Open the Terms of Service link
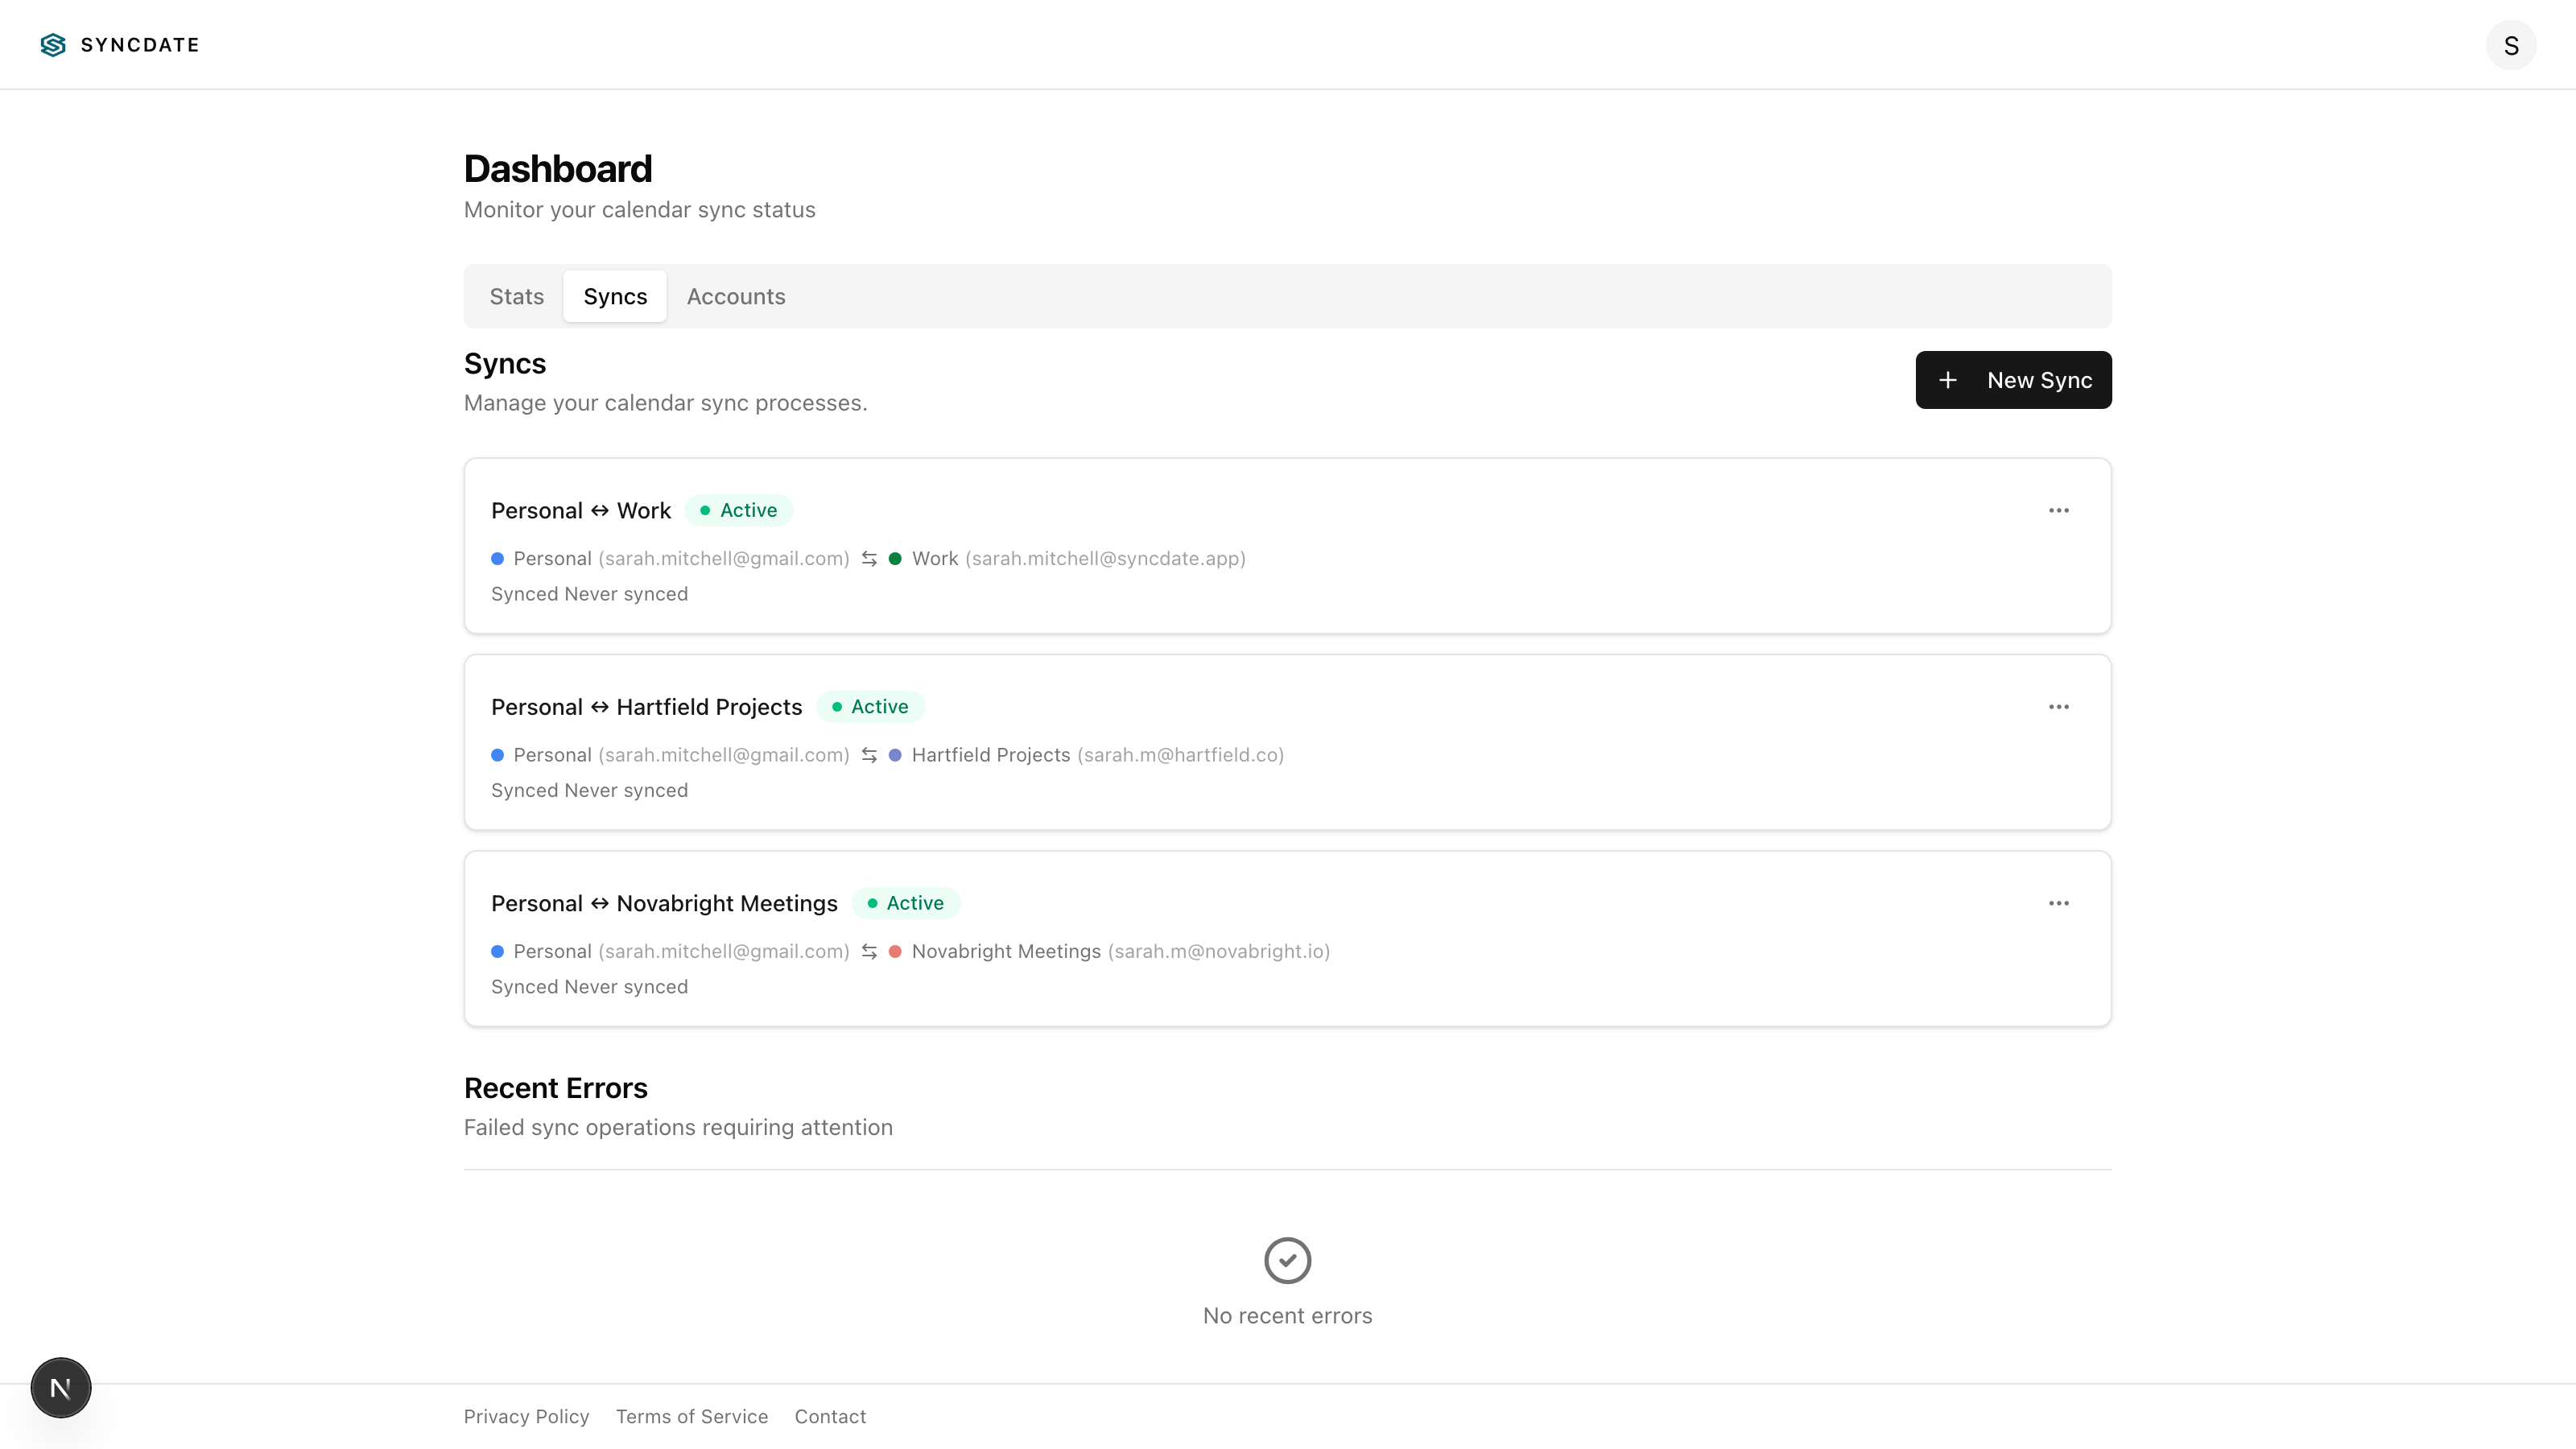Viewport: 2576px width, 1449px height. pos(691,1416)
